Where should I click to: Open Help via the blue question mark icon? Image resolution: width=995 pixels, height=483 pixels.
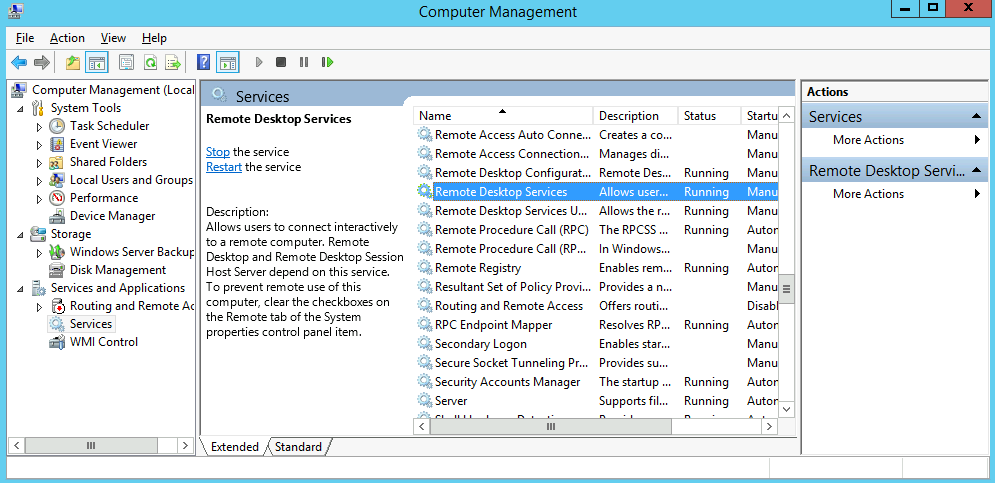[203, 63]
